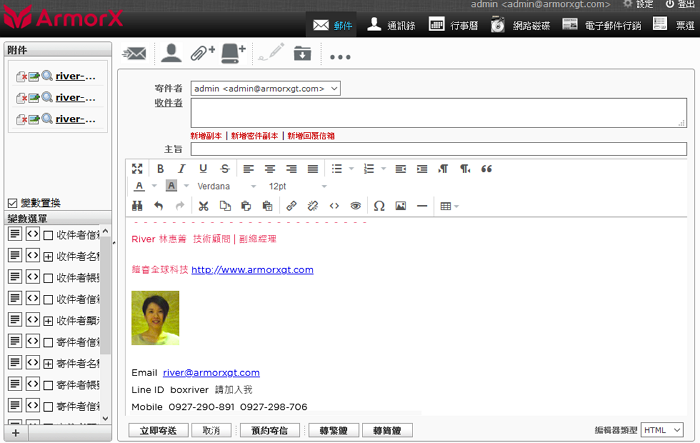Click the Bold formatting icon
Screen dimensions: 700x443
pyautogui.click(x=159, y=168)
